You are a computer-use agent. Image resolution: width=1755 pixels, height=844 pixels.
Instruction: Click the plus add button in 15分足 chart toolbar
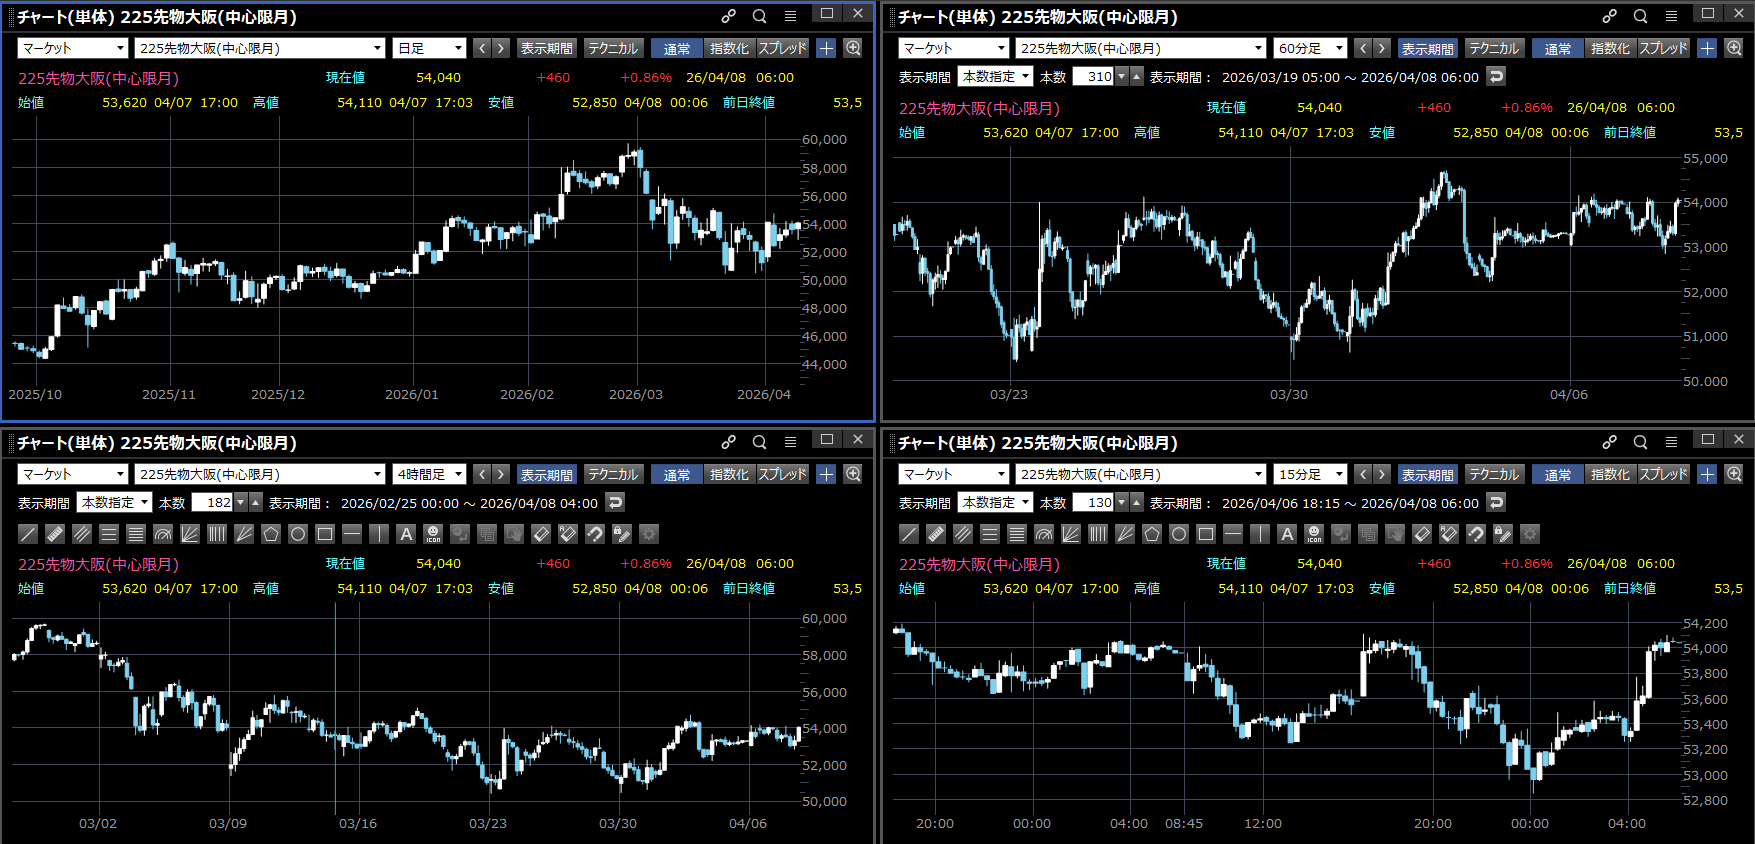(1707, 474)
